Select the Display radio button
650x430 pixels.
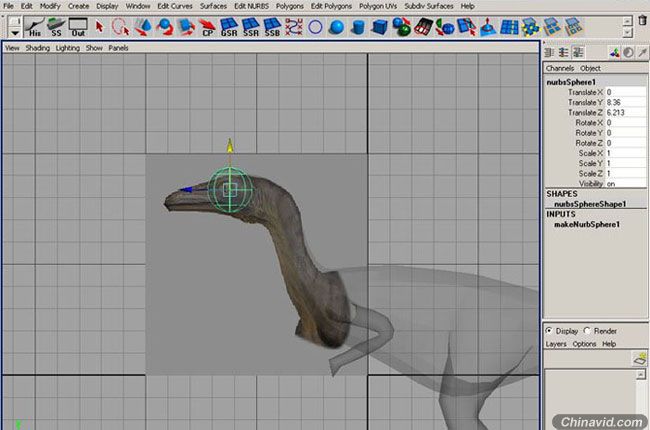[550, 331]
